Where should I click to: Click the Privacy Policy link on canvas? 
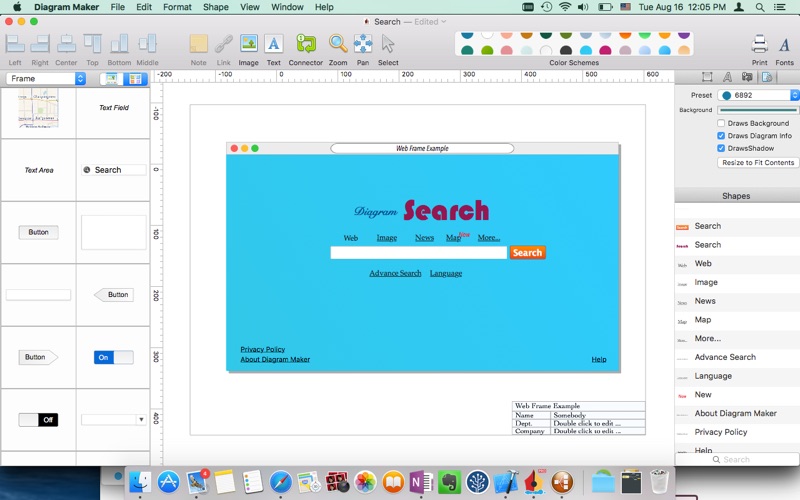[263, 349]
